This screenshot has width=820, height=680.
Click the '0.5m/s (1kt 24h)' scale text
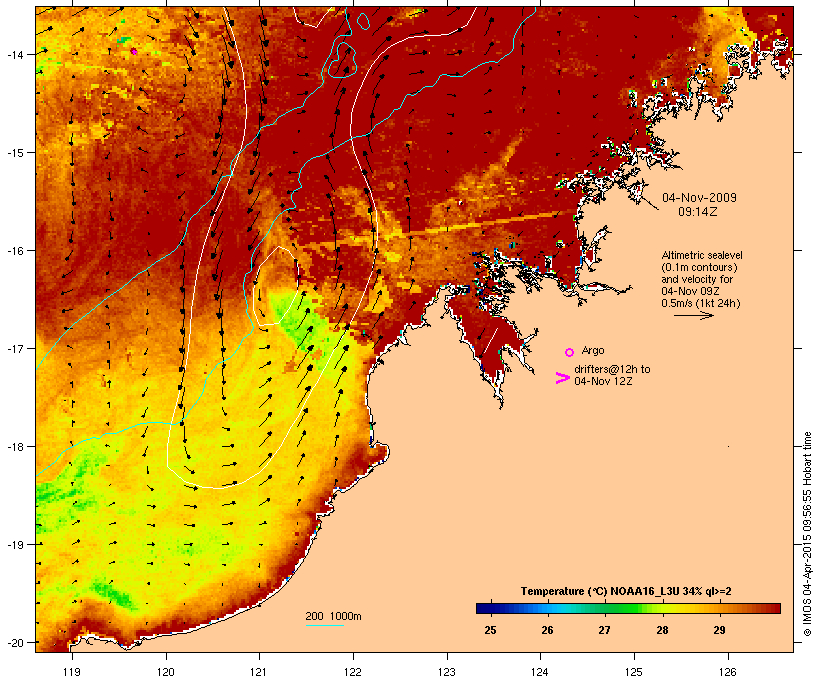701,303
